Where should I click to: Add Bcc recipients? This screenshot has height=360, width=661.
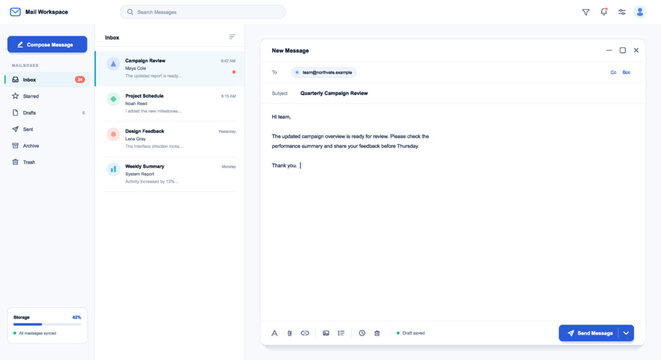(x=626, y=73)
